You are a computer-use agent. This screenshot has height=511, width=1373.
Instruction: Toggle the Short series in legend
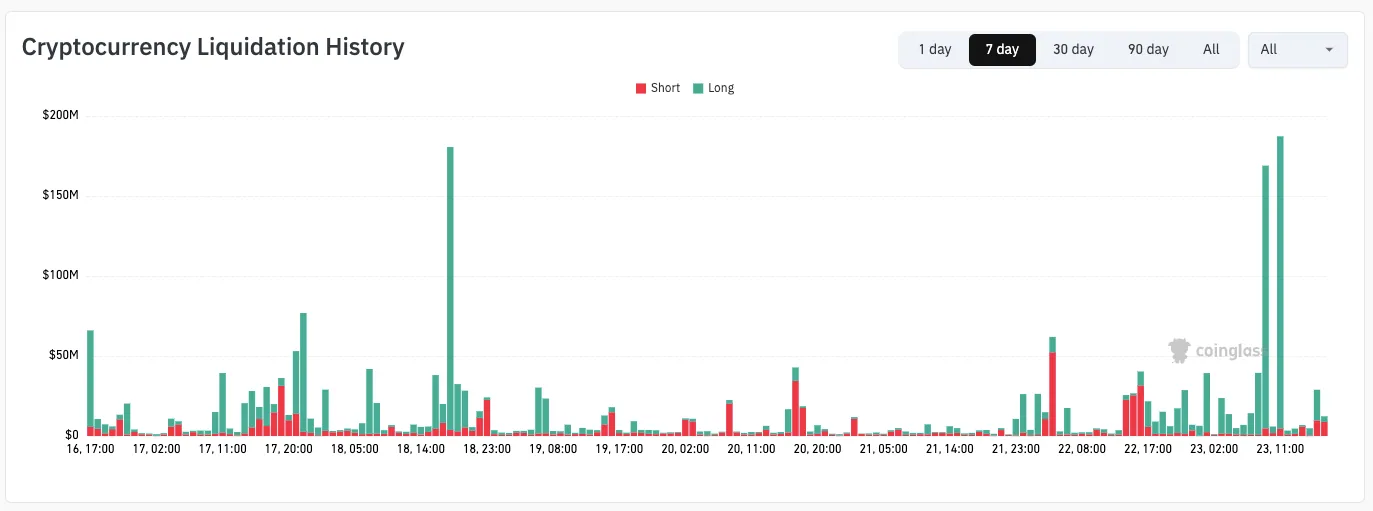657,88
